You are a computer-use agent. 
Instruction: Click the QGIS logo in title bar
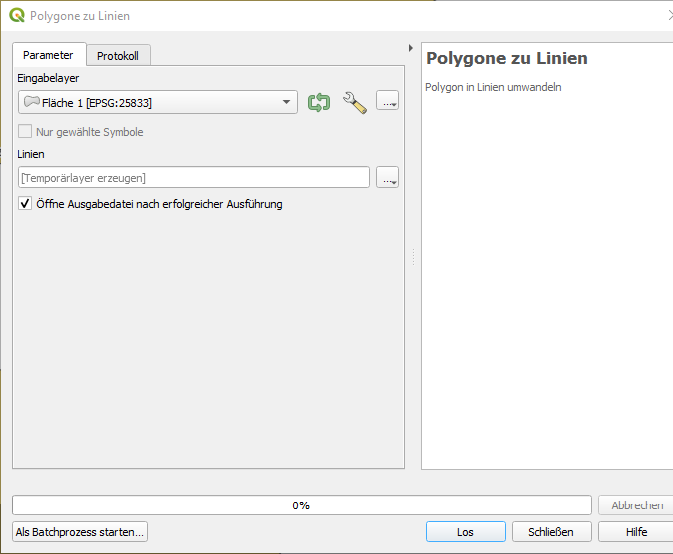(x=17, y=16)
